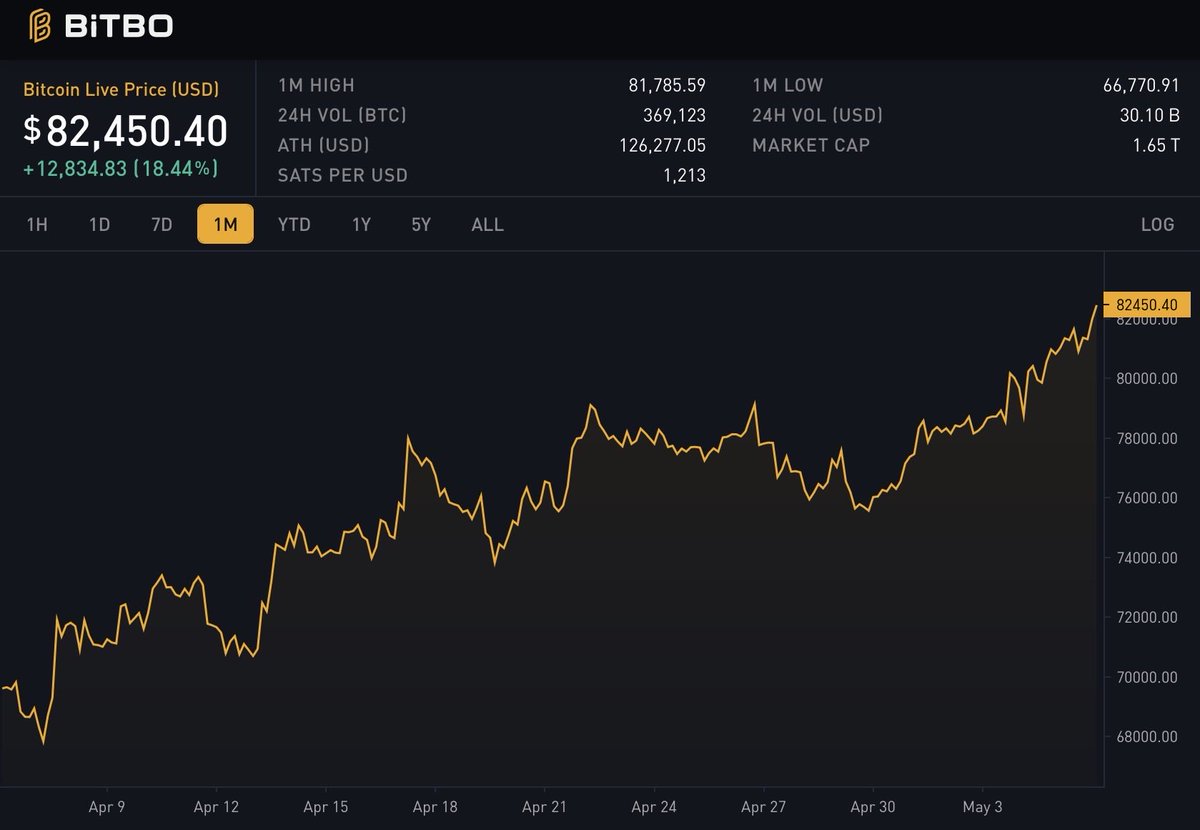
Task: Click the 24H VOL (USD) label
Action: click(818, 116)
